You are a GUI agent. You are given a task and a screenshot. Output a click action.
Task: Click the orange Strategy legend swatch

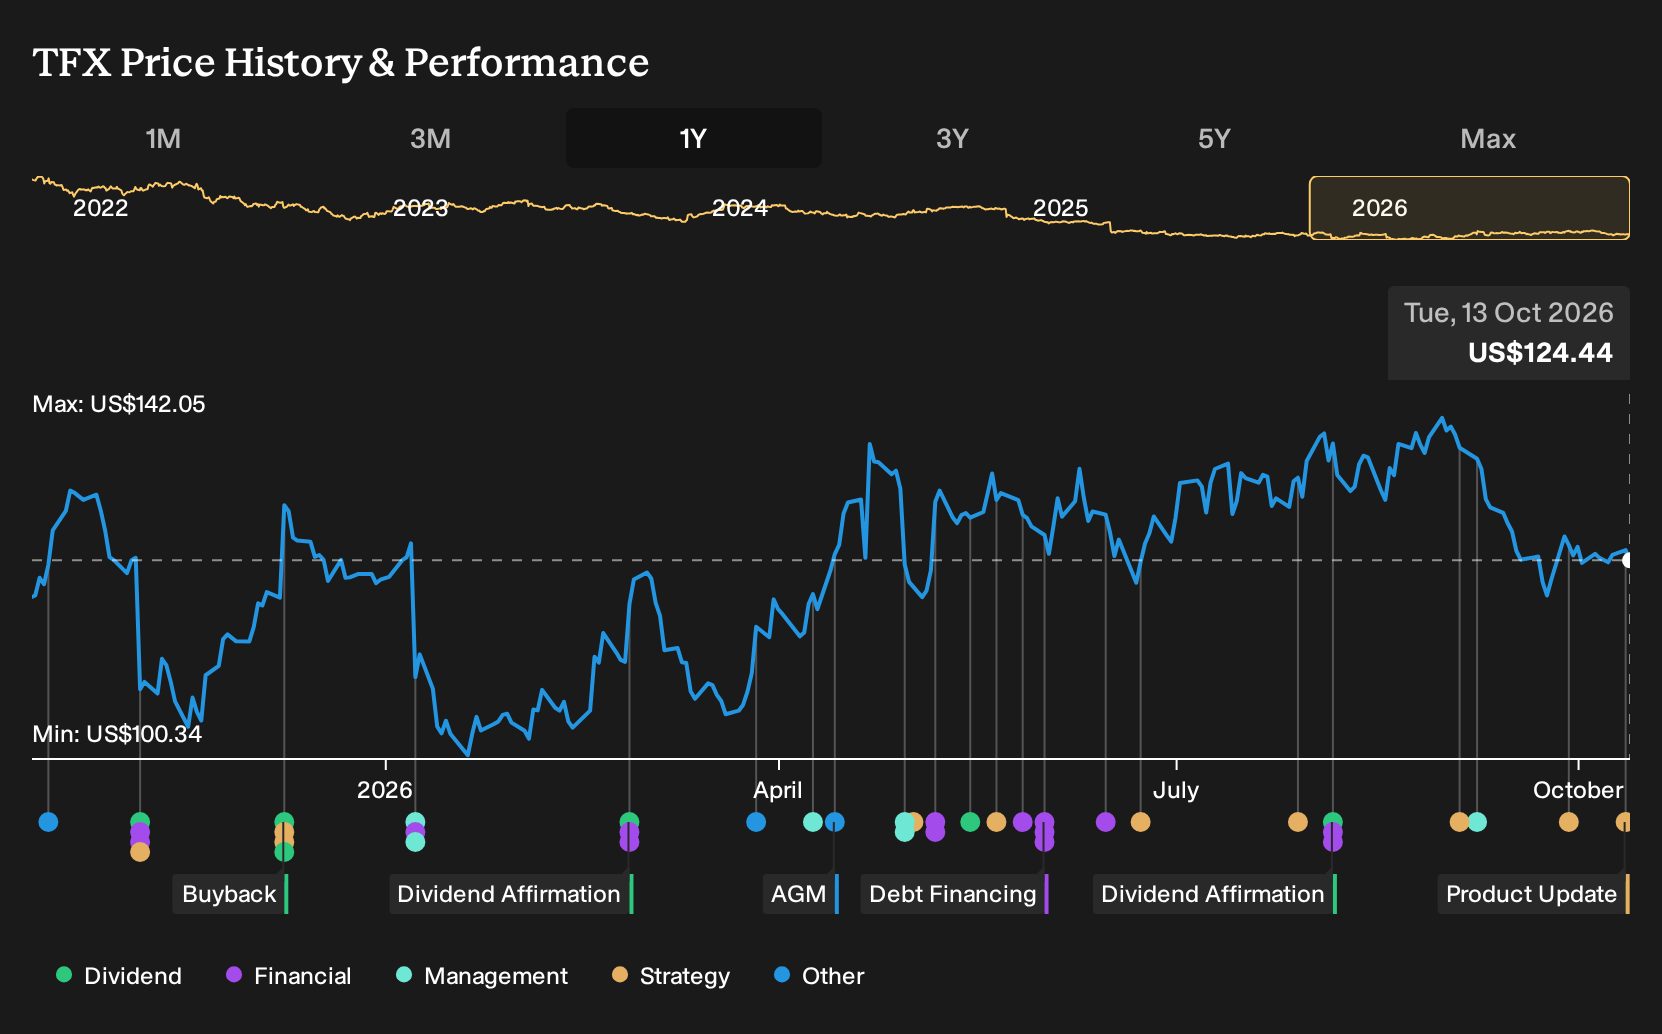click(620, 975)
